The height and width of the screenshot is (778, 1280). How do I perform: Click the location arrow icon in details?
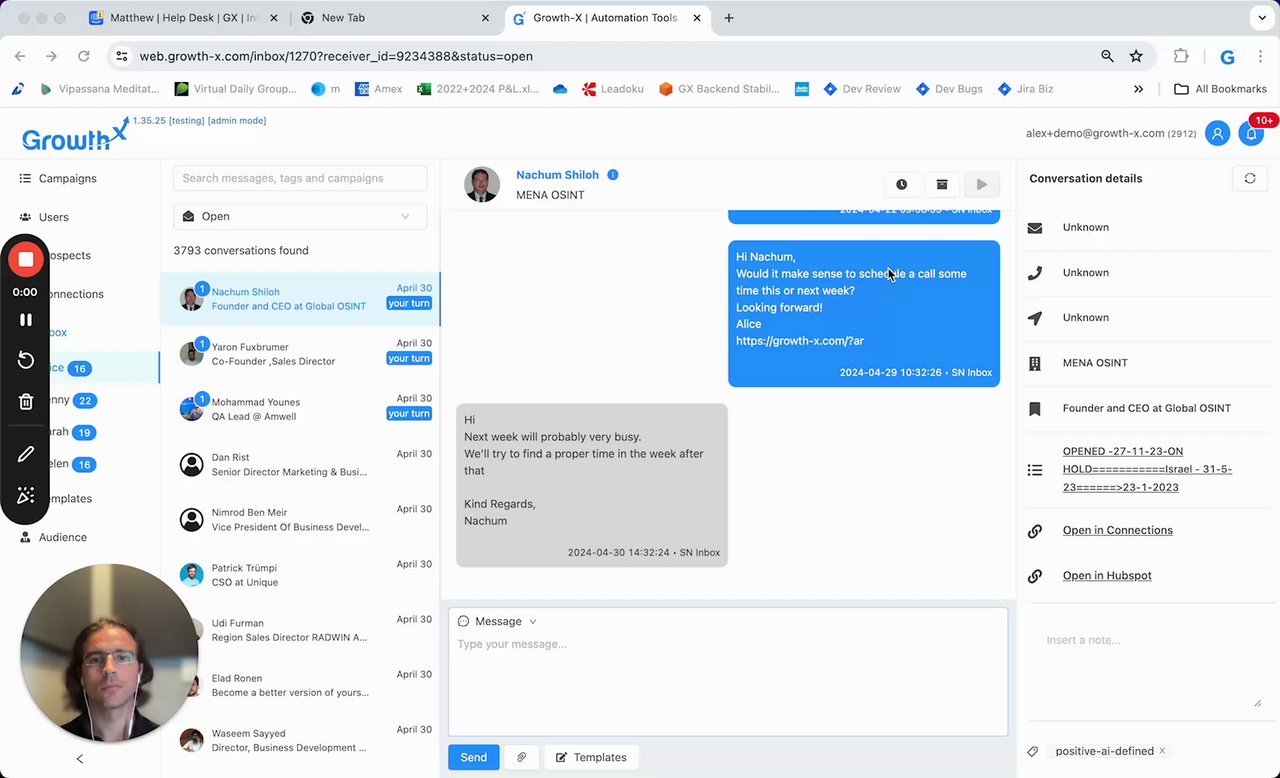coord(1035,318)
